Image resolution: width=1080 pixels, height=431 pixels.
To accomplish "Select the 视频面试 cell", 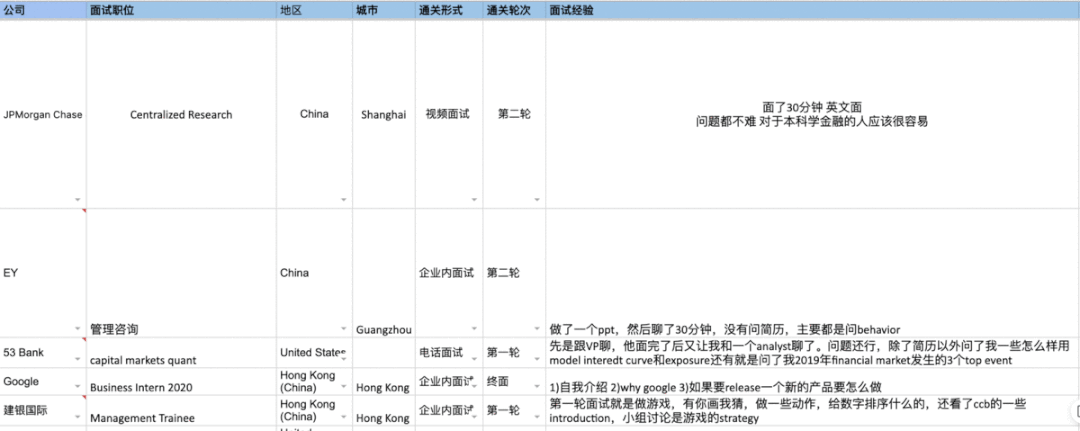I will [448, 114].
